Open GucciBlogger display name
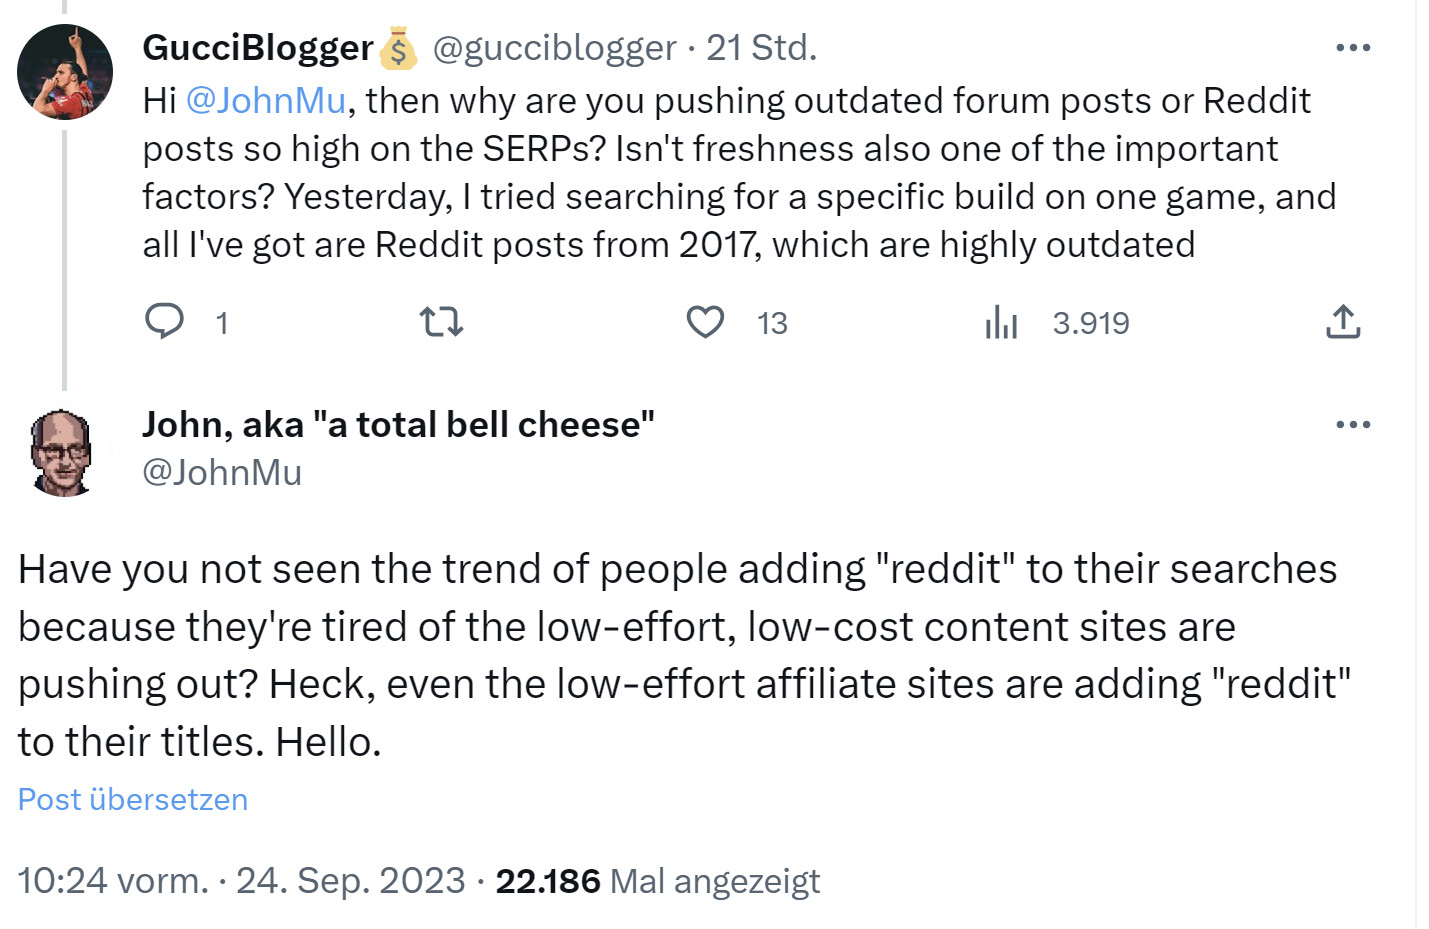This screenshot has height=929, width=1429. click(258, 48)
